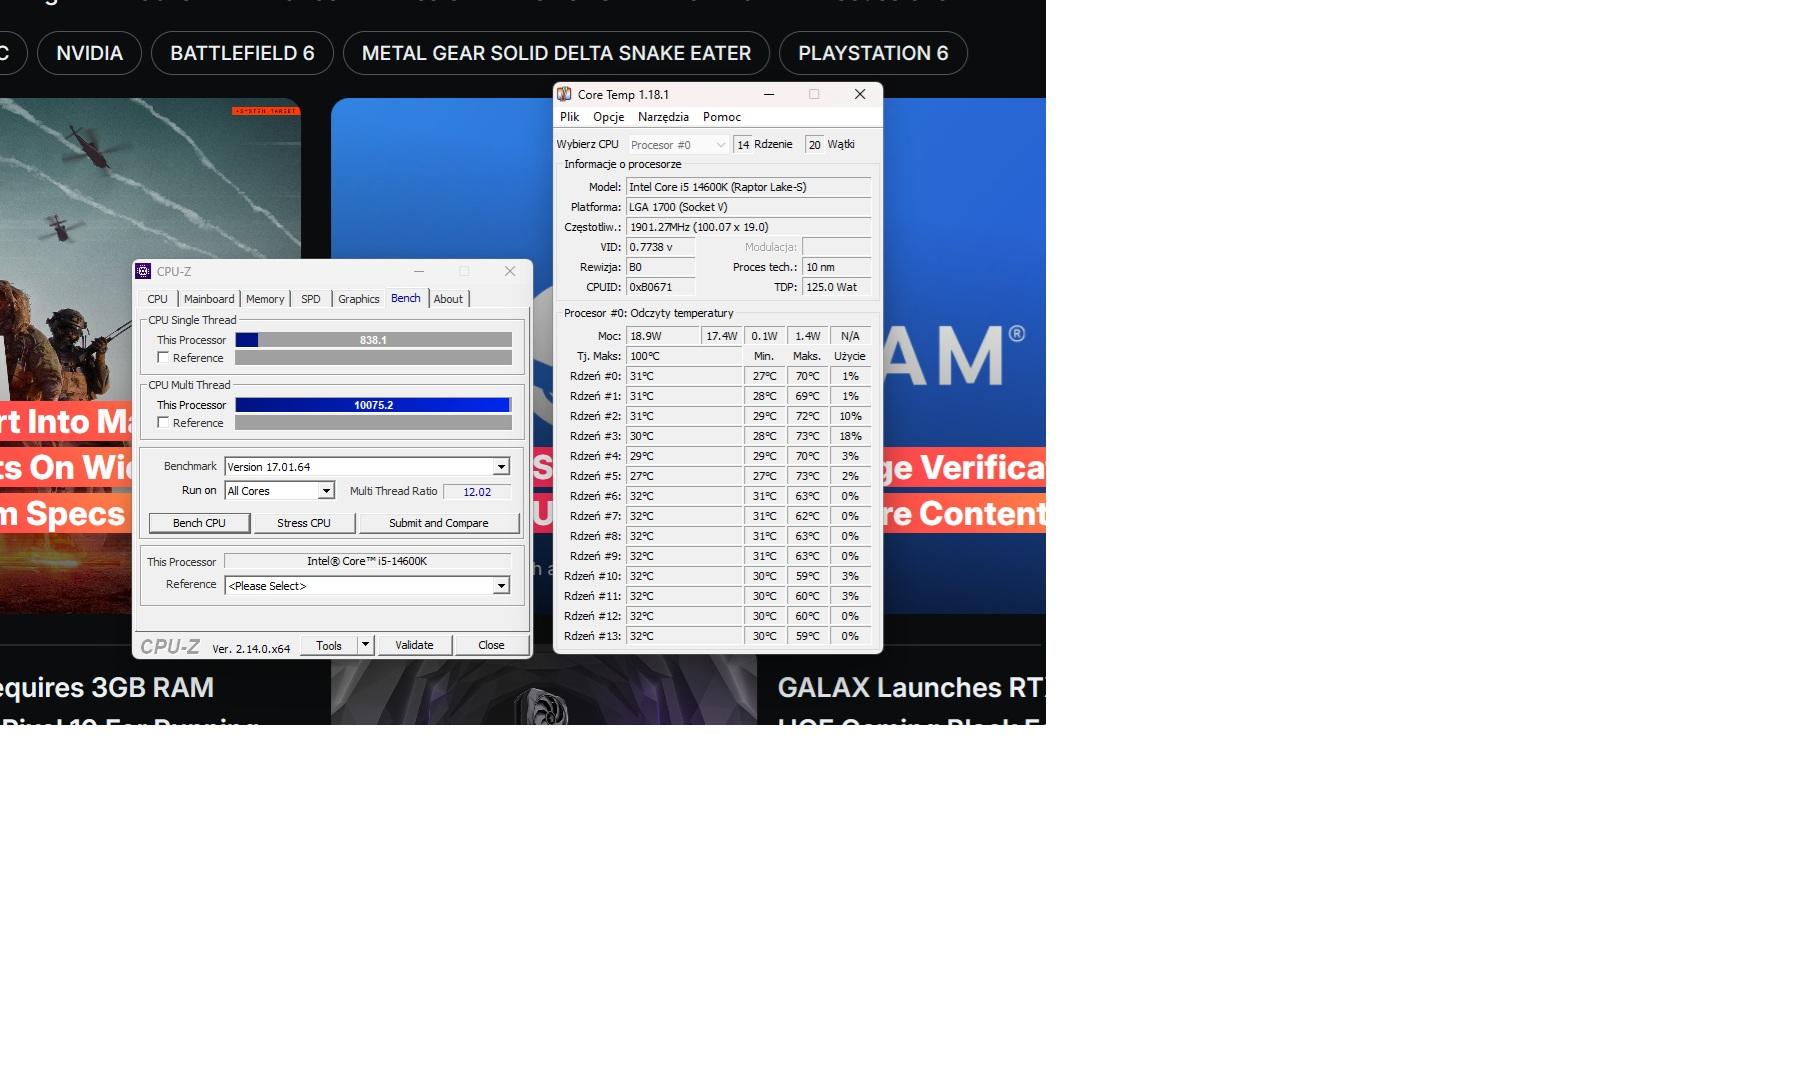The width and height of the screenshot is (1803, 1074).
Task: Click the Core Temp app icon in title bar
Action: tap(565, 94)
